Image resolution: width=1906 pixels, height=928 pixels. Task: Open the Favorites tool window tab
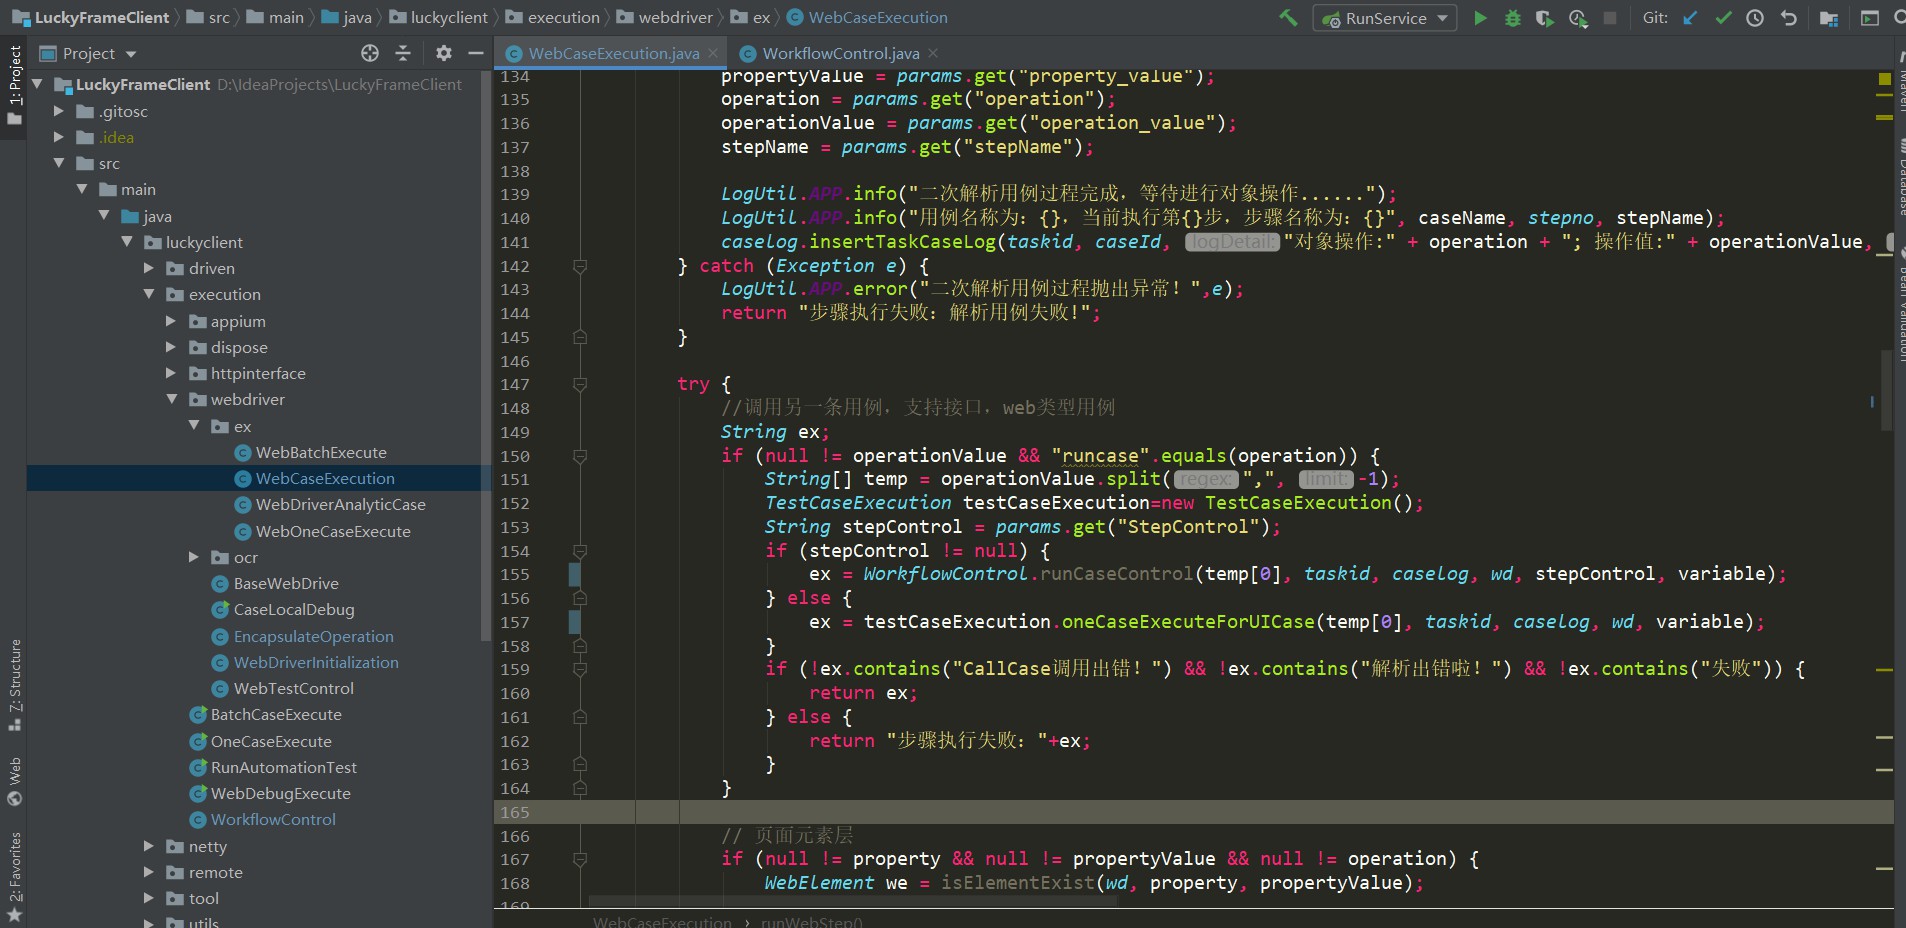point(14,877)
